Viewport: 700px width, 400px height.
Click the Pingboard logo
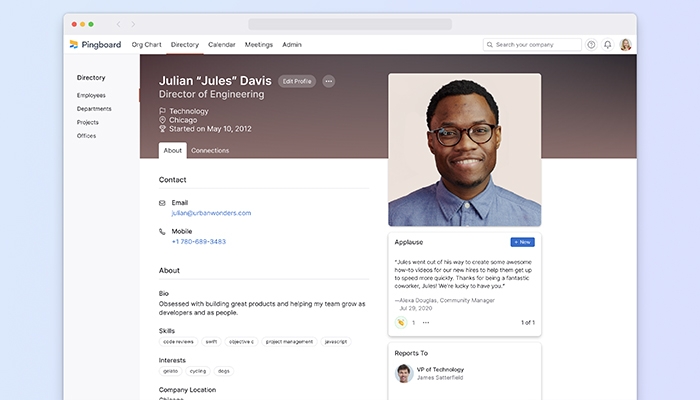tap(95, 45)
